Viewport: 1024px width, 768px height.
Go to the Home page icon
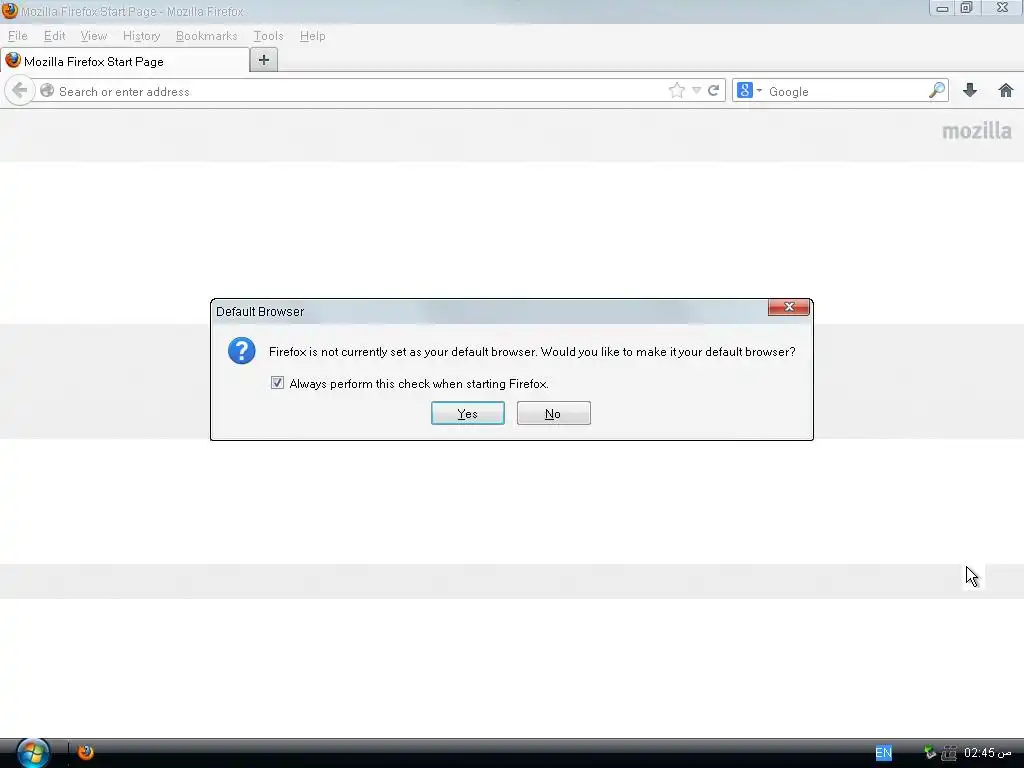point(1006,91)
